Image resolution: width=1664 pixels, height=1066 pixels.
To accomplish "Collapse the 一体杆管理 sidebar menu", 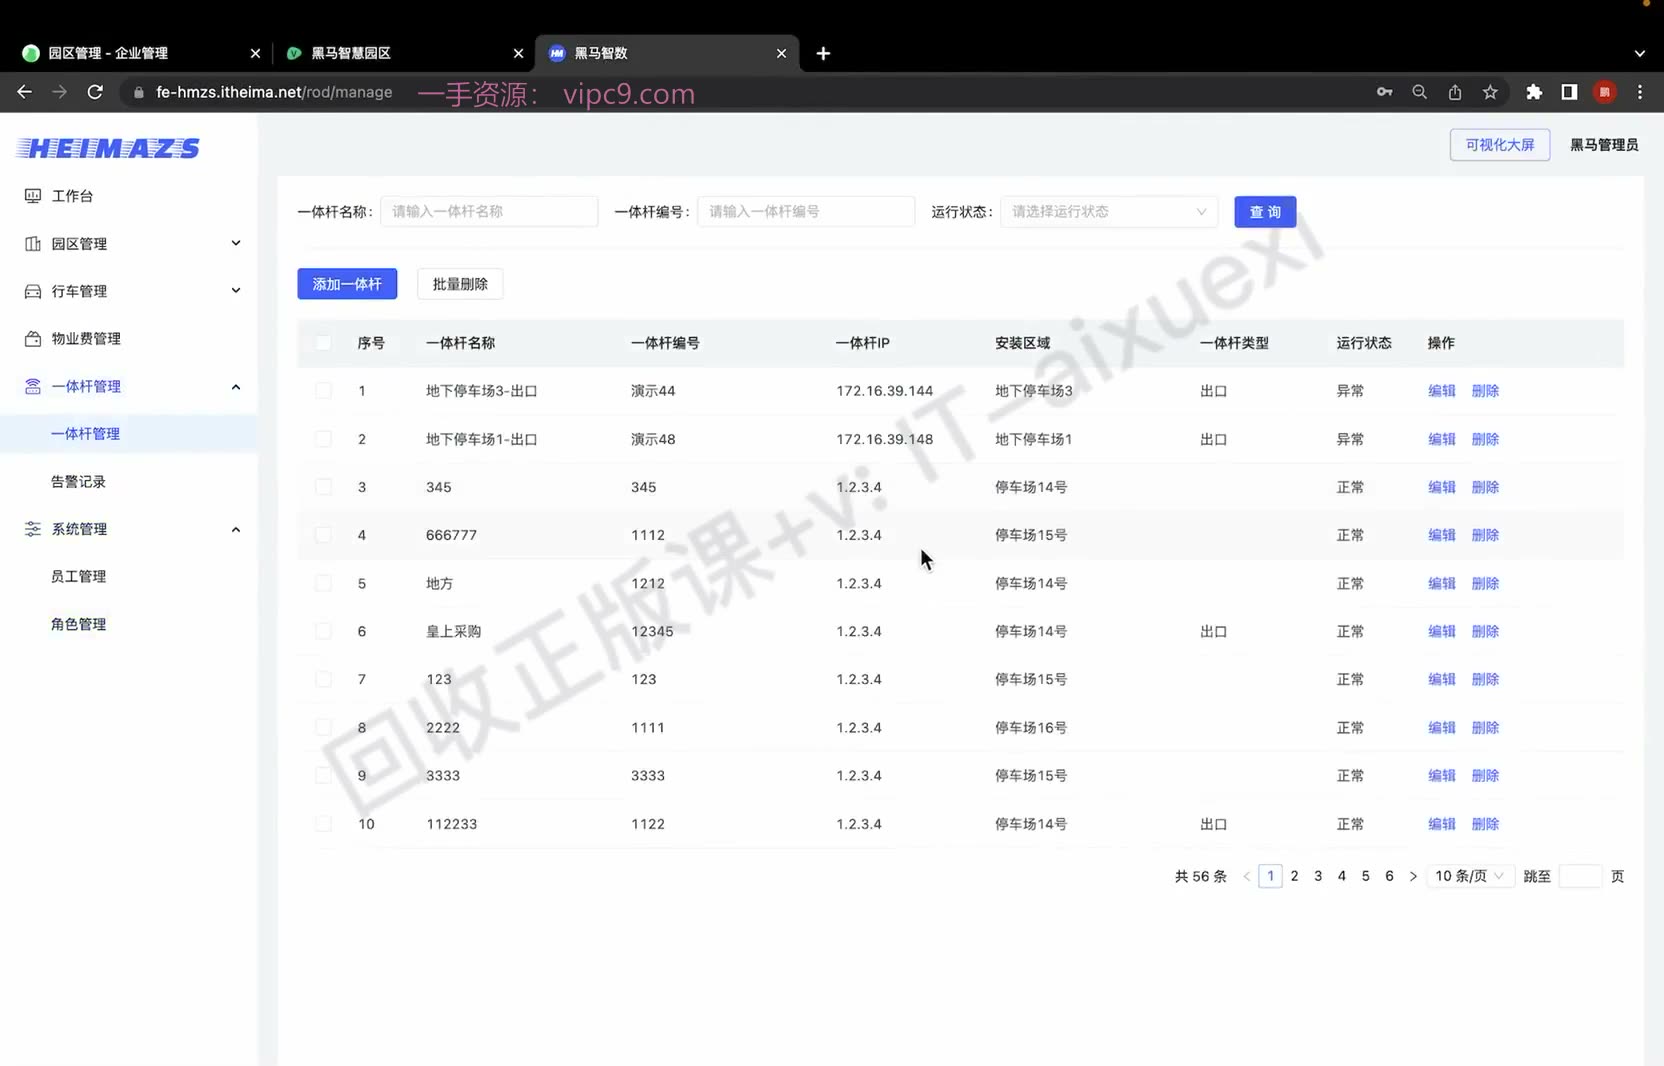I will [128, 386].
